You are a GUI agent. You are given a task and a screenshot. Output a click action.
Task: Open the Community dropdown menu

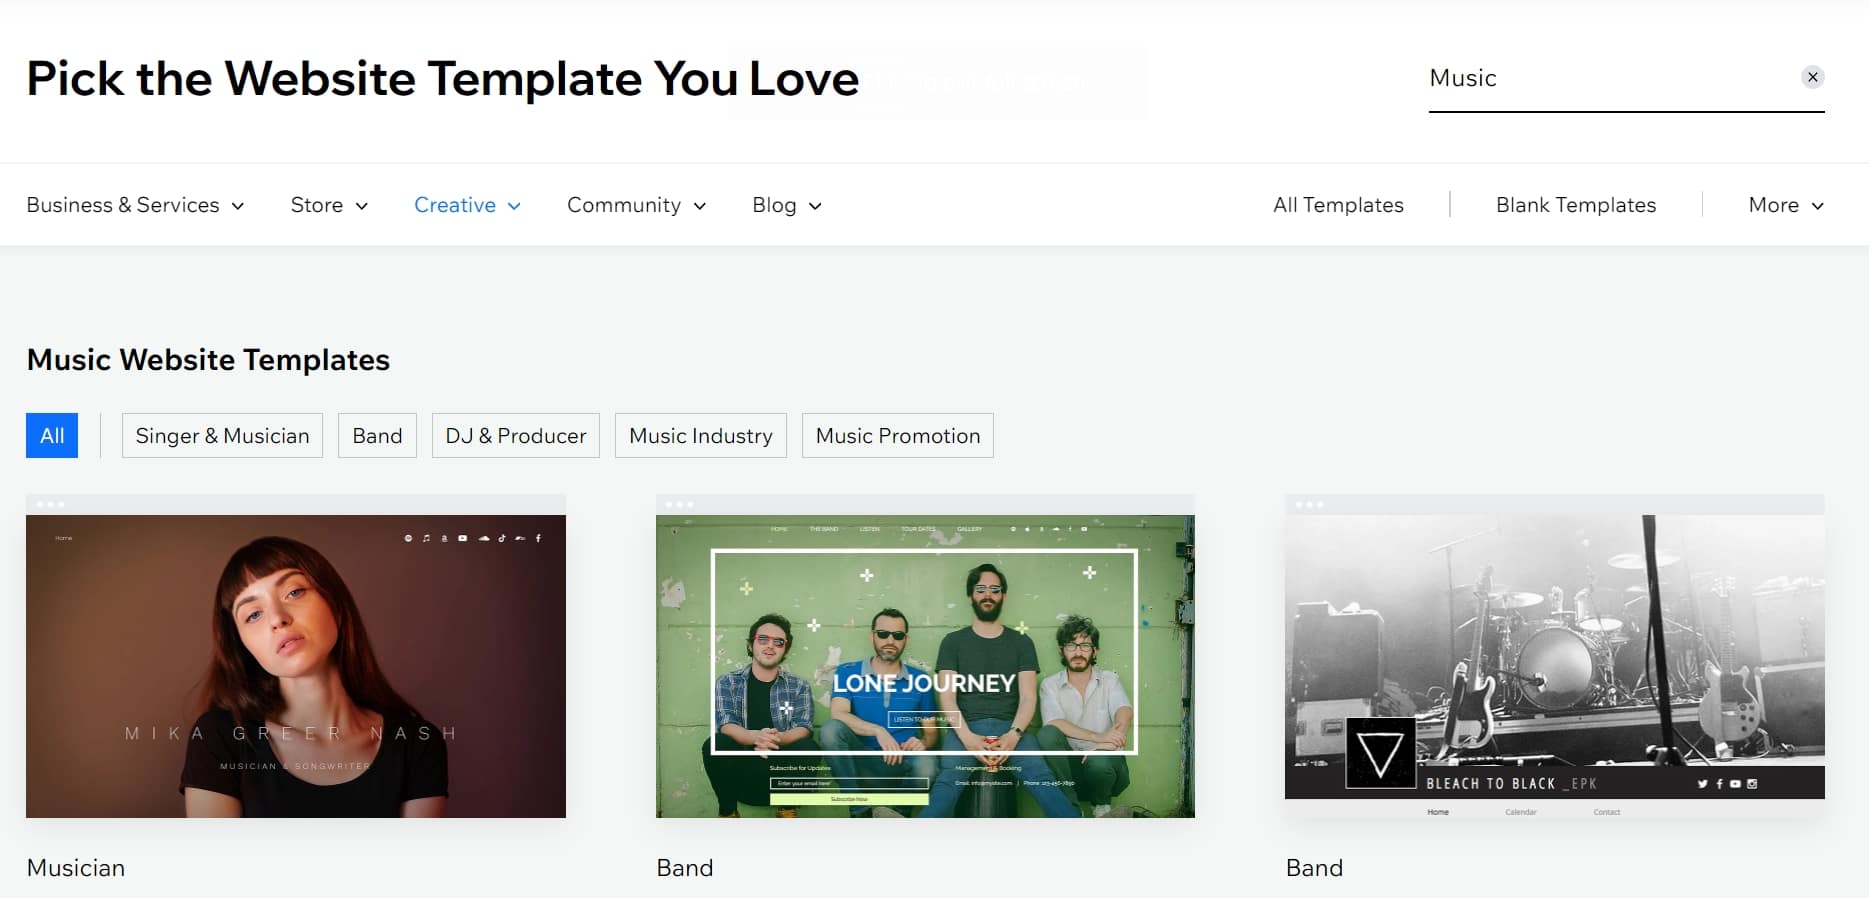[x=636, y=205]
